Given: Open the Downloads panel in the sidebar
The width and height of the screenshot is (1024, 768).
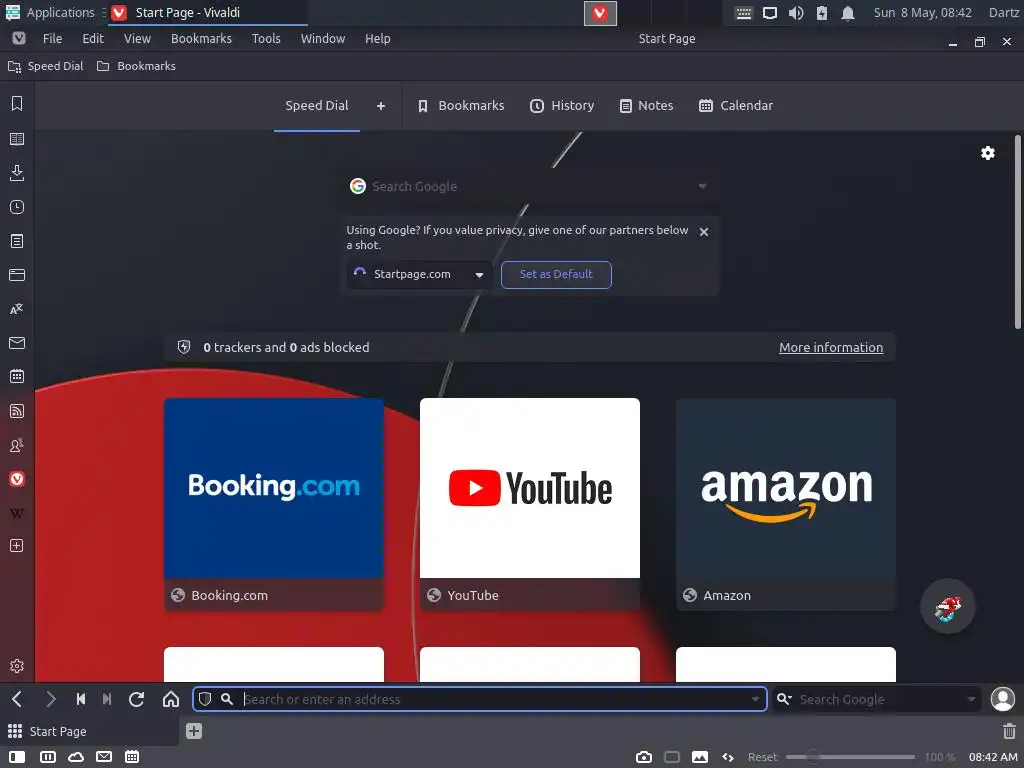Looking at the screenshot, I should [x=17, y=173].
